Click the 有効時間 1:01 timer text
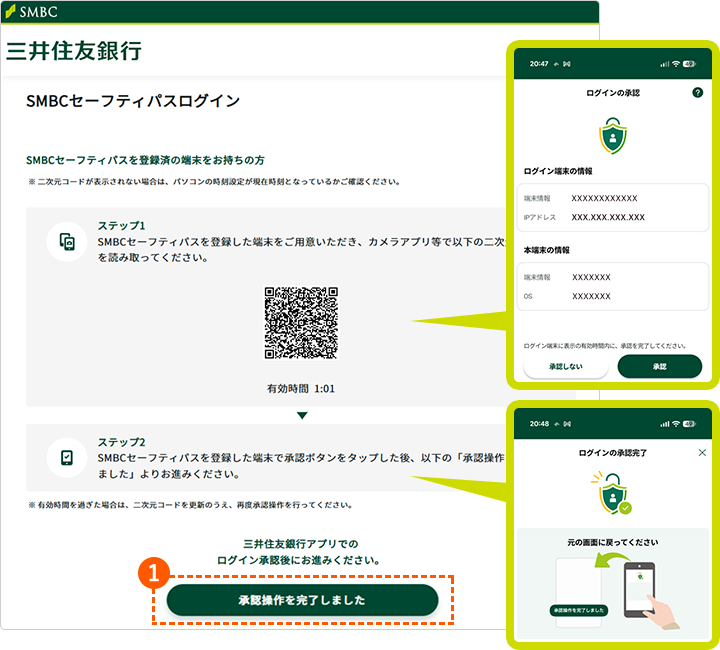The height and width of the screenshot is (650, 720). (301, 389)
